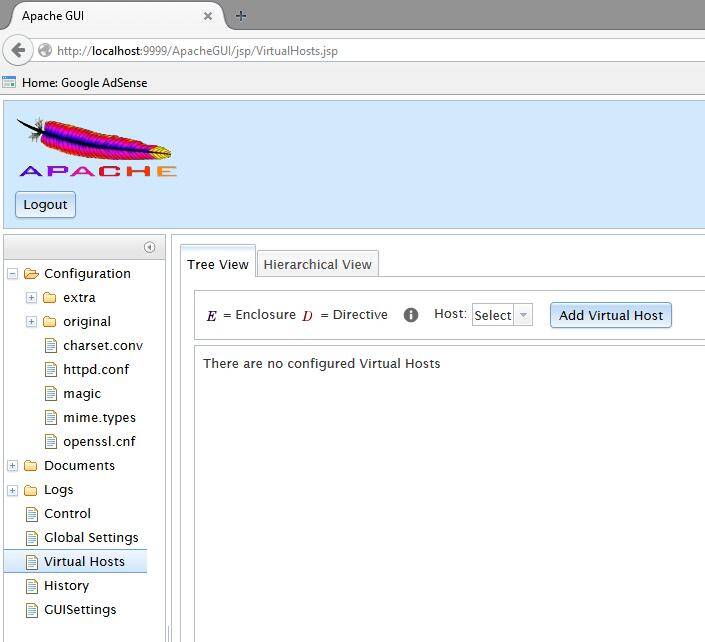Click the charset.conv file icon
705x642 pixels.
coord(51,345)
